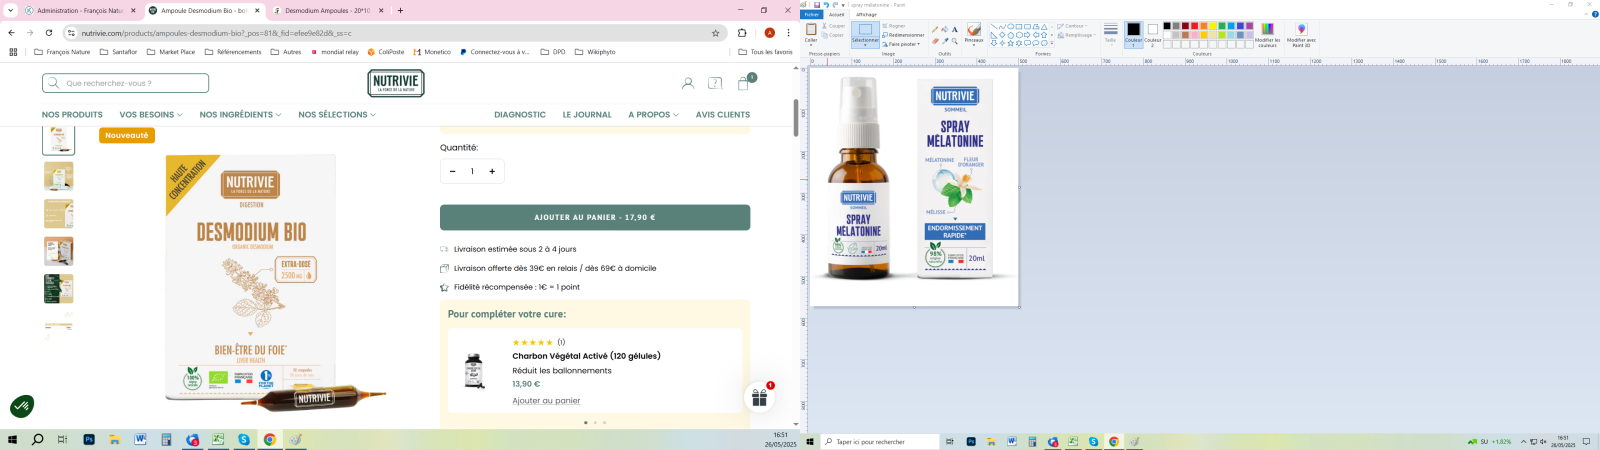Select the second Desmodium product thumbnail
The image size is (1600, 450).
[58, 176]
